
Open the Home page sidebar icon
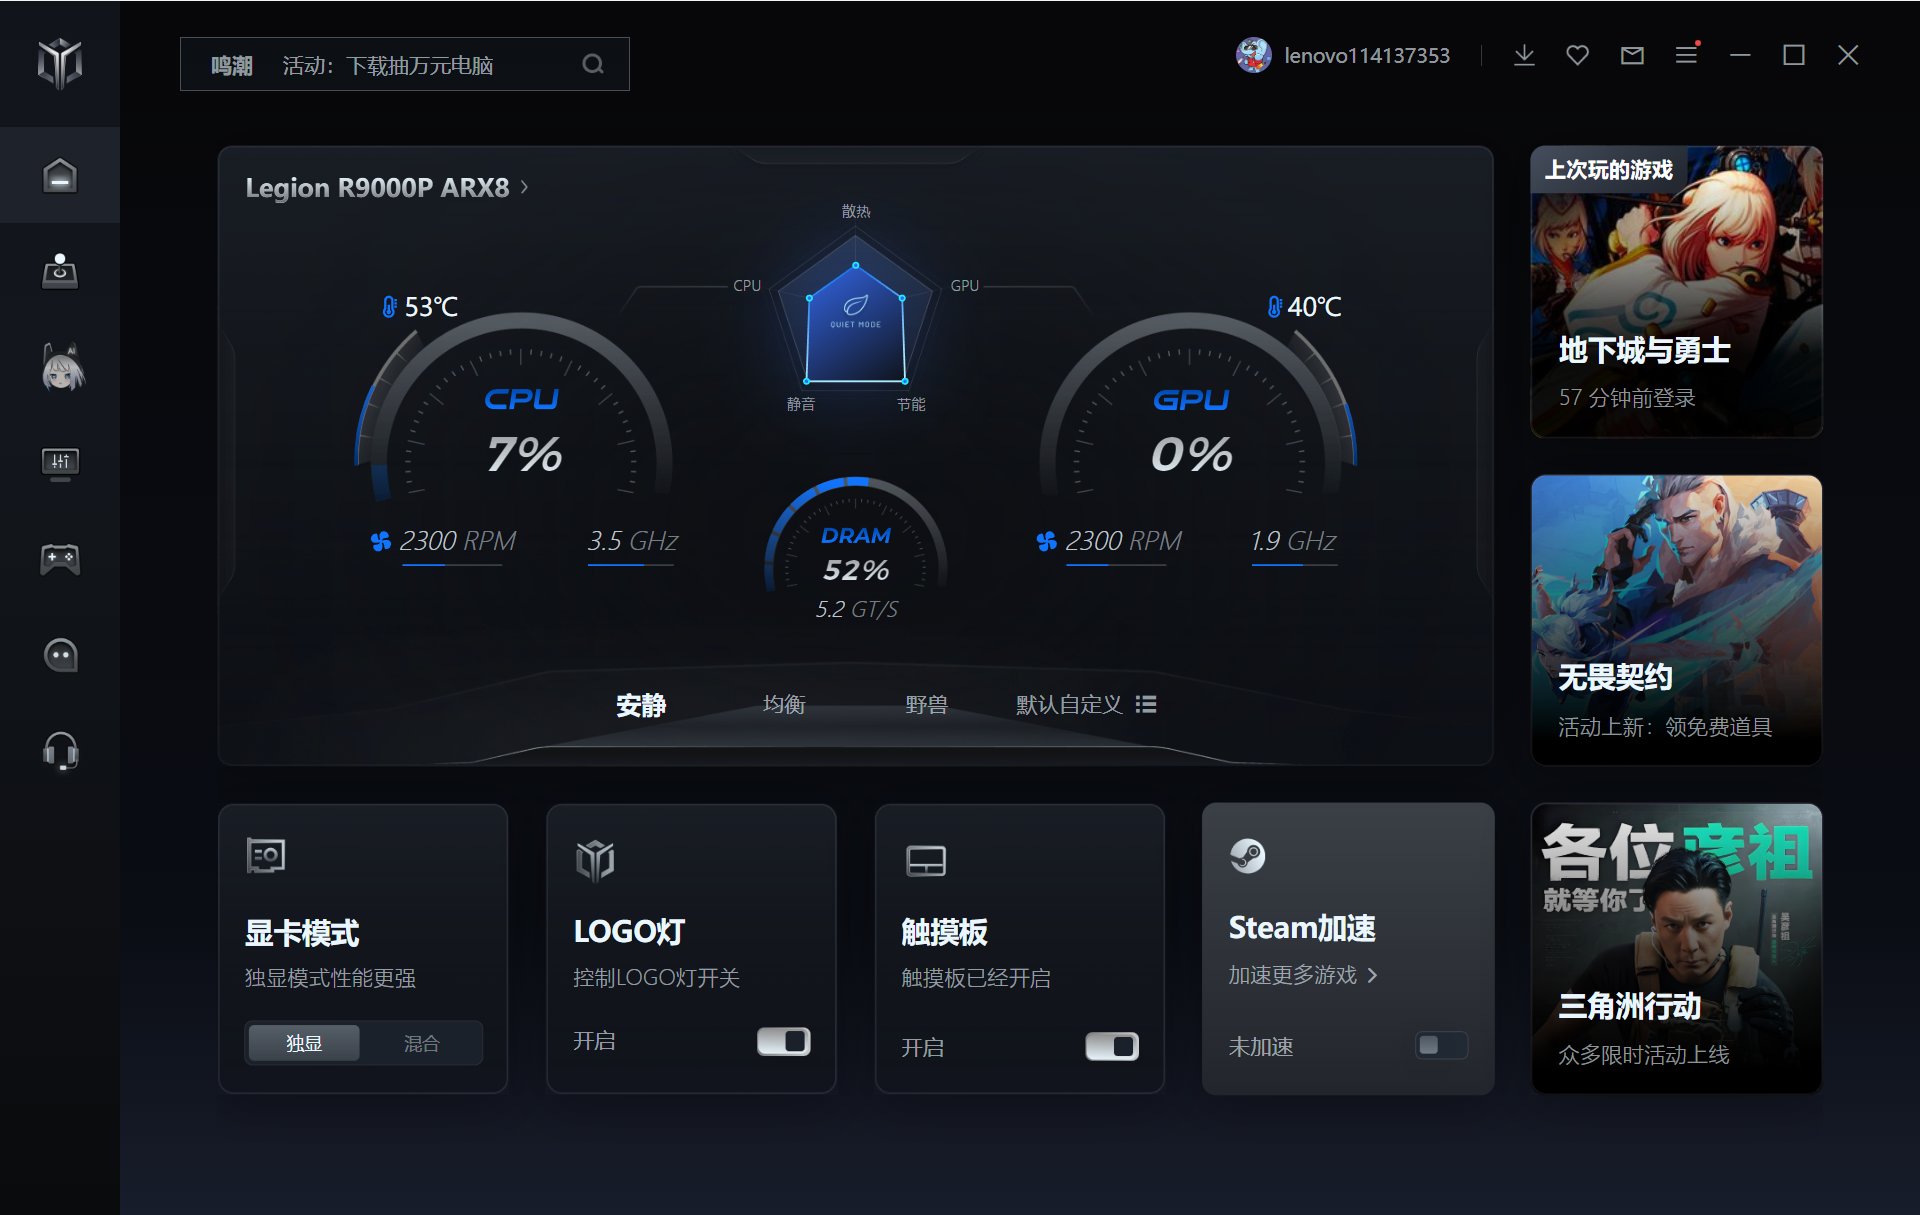click(60, 175)
